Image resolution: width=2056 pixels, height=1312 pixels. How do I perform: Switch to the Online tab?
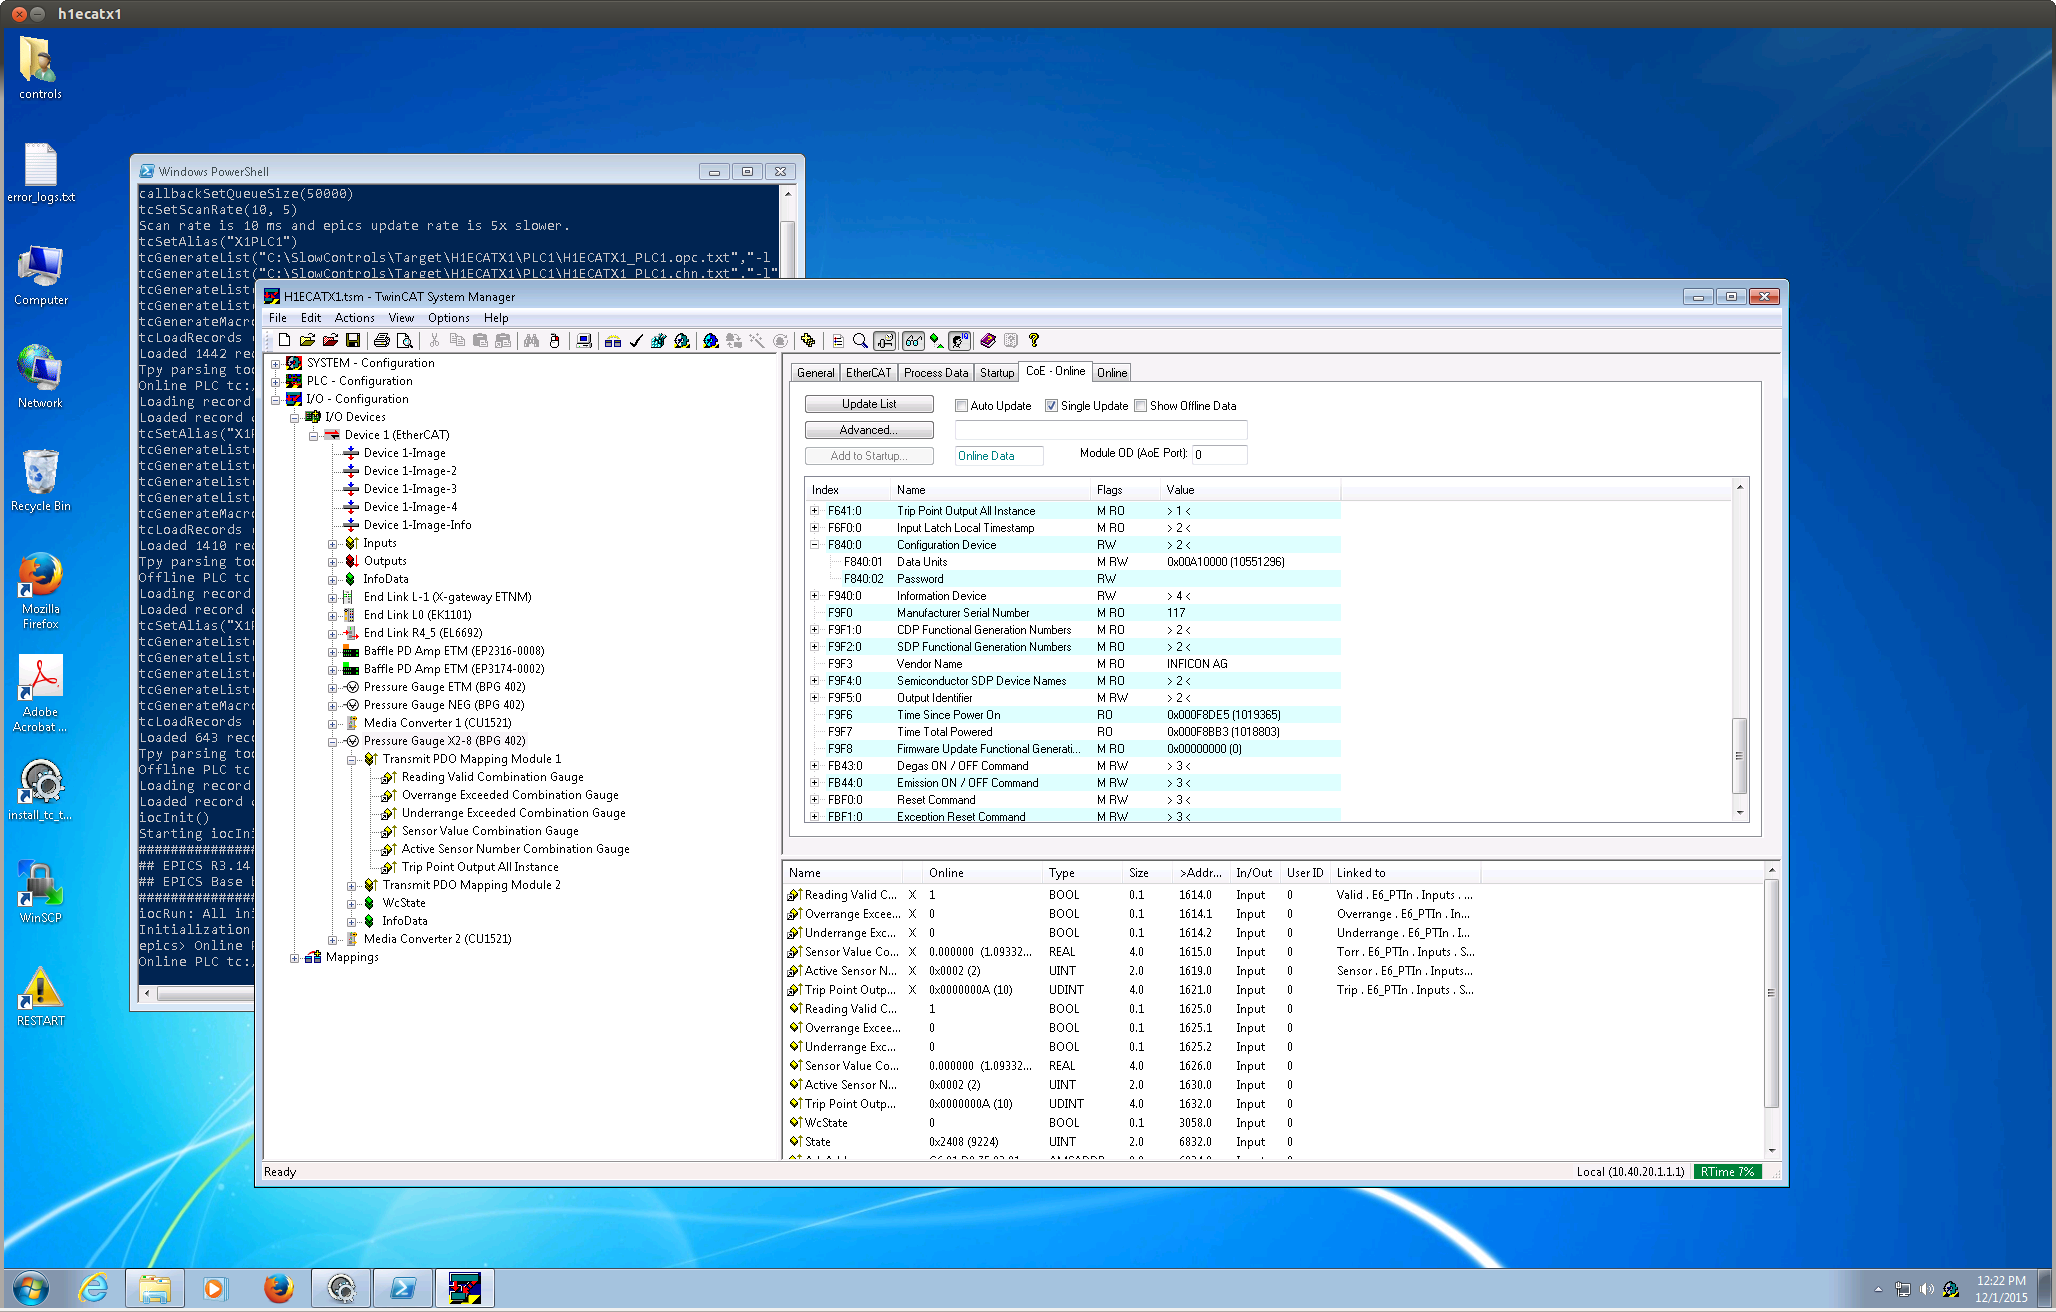(1112, 373)
